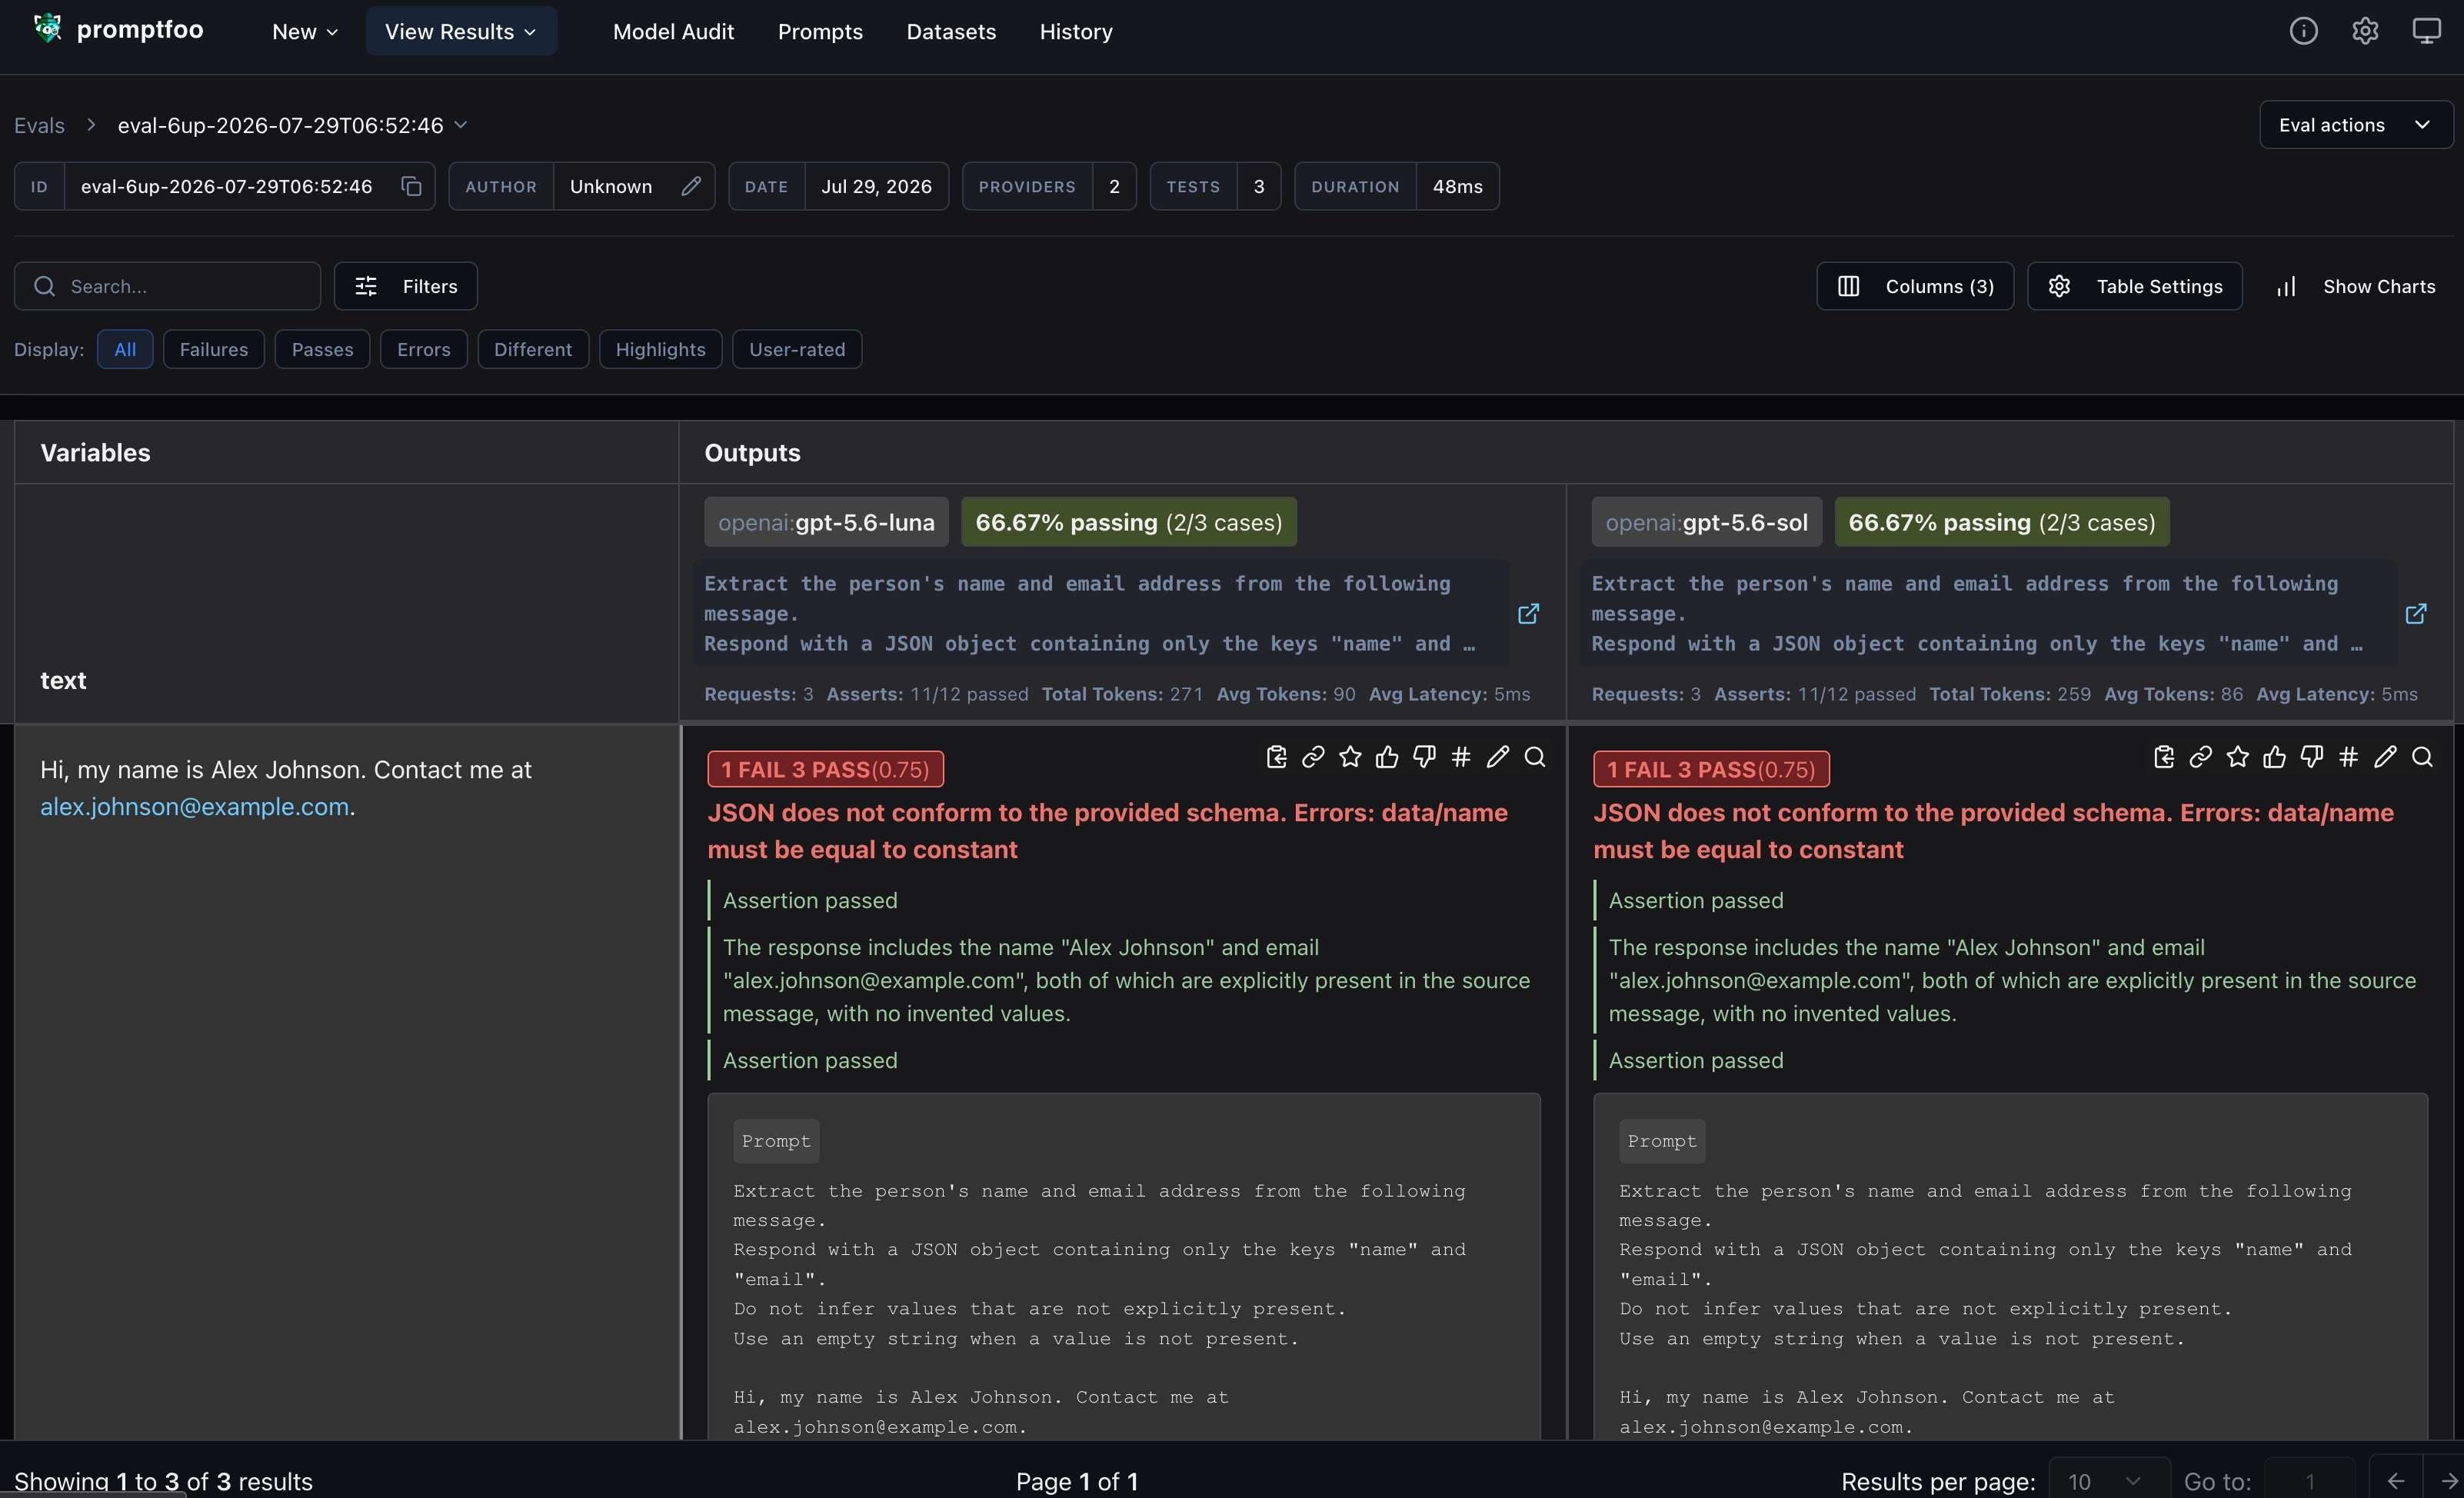The image size is (2464, 1498).
Task: Open the History tab
Action: [1076, 31]
